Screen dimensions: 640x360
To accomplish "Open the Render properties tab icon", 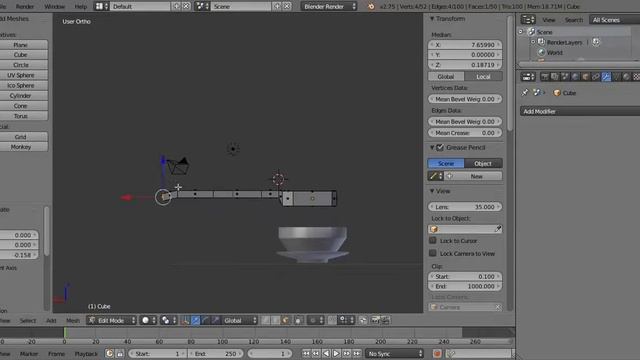I will coord(544,77).
